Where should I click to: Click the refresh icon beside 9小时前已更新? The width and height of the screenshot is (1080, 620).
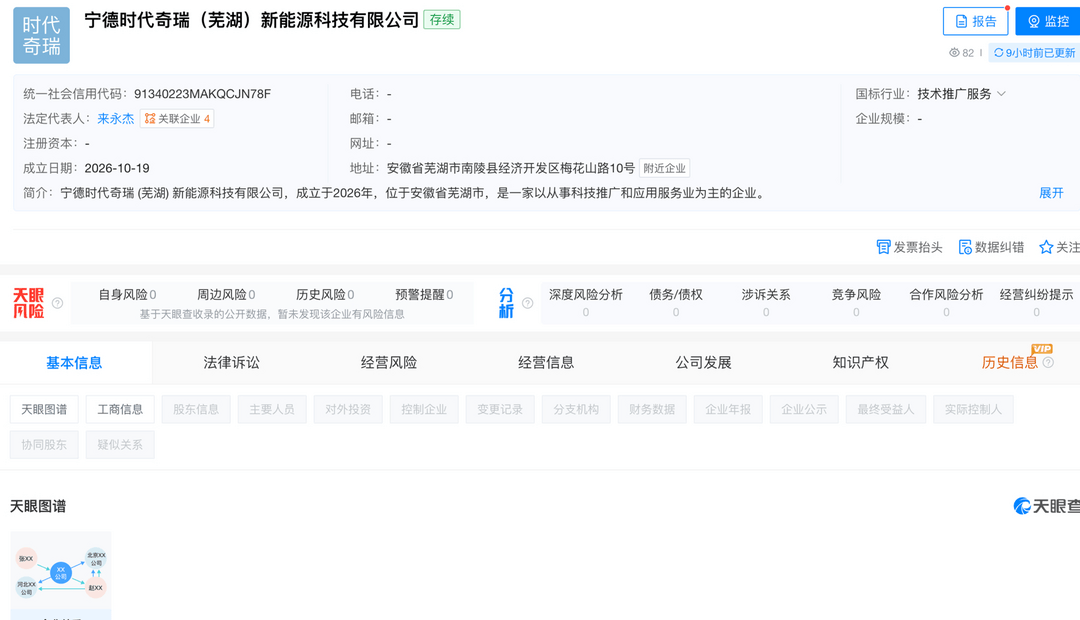point(998,53)
